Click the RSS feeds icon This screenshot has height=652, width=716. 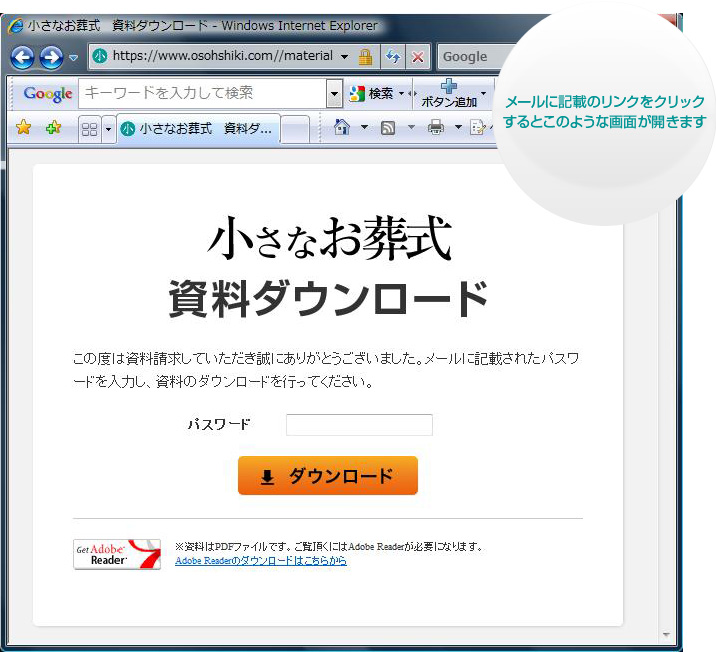(x=388, y=128)
